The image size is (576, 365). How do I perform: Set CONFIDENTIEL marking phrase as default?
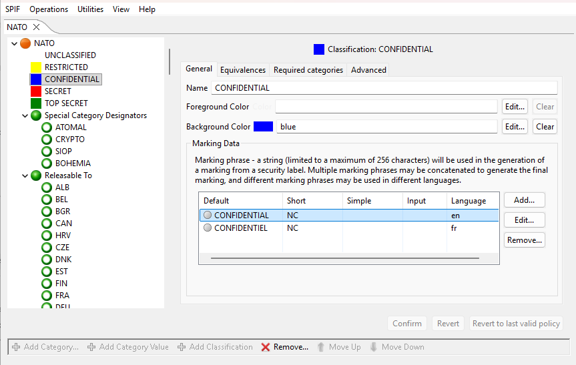tap(208, 228)
